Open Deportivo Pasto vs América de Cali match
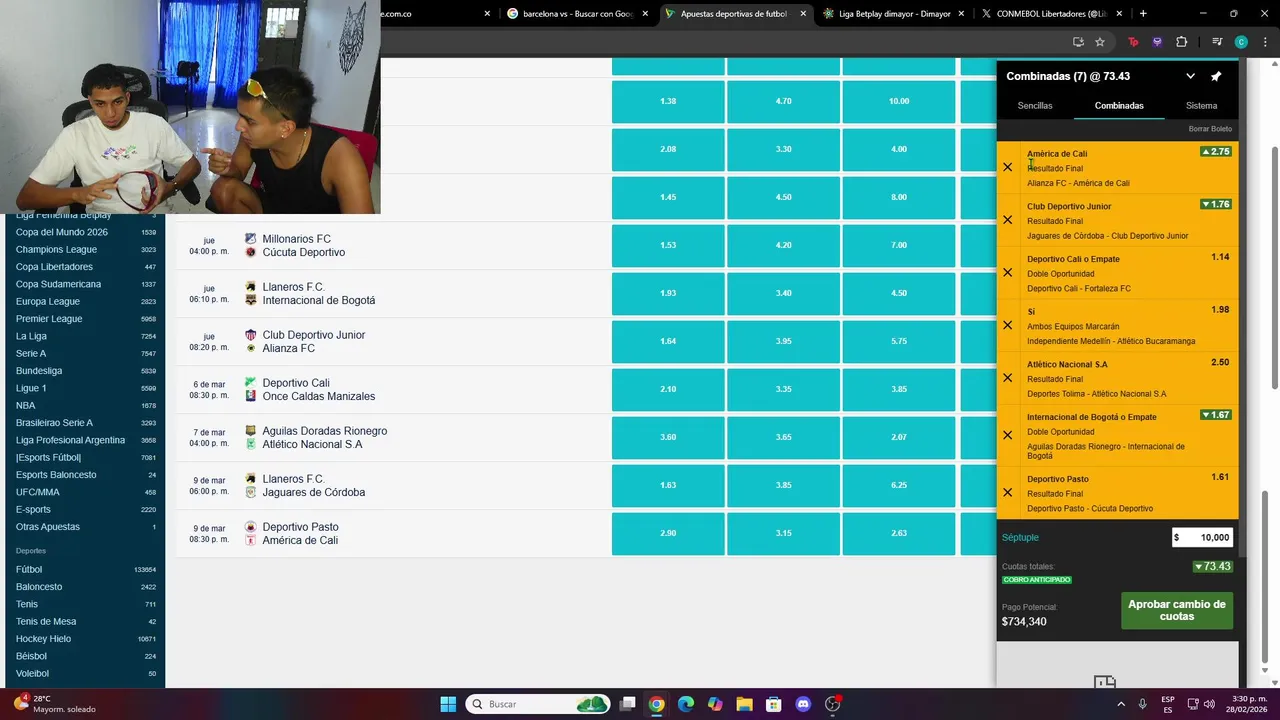Screen dimensions: 1280x720 click(x=300, y=534)
